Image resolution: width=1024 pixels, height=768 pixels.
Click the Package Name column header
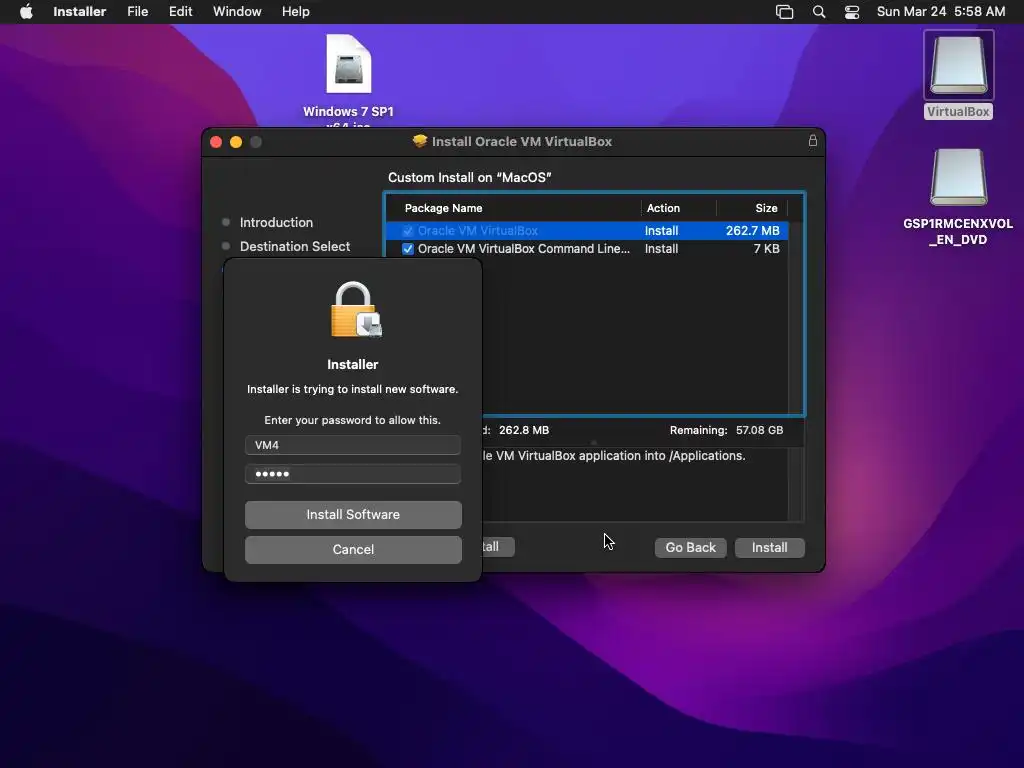point(443,208)
